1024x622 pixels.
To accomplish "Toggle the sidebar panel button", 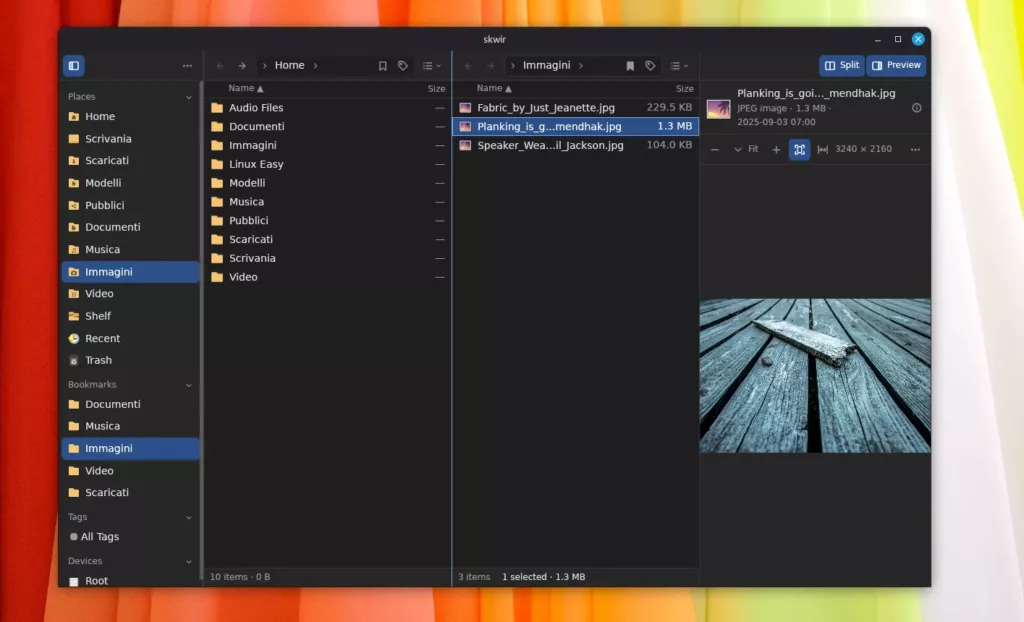I will (x=74, y=65).
